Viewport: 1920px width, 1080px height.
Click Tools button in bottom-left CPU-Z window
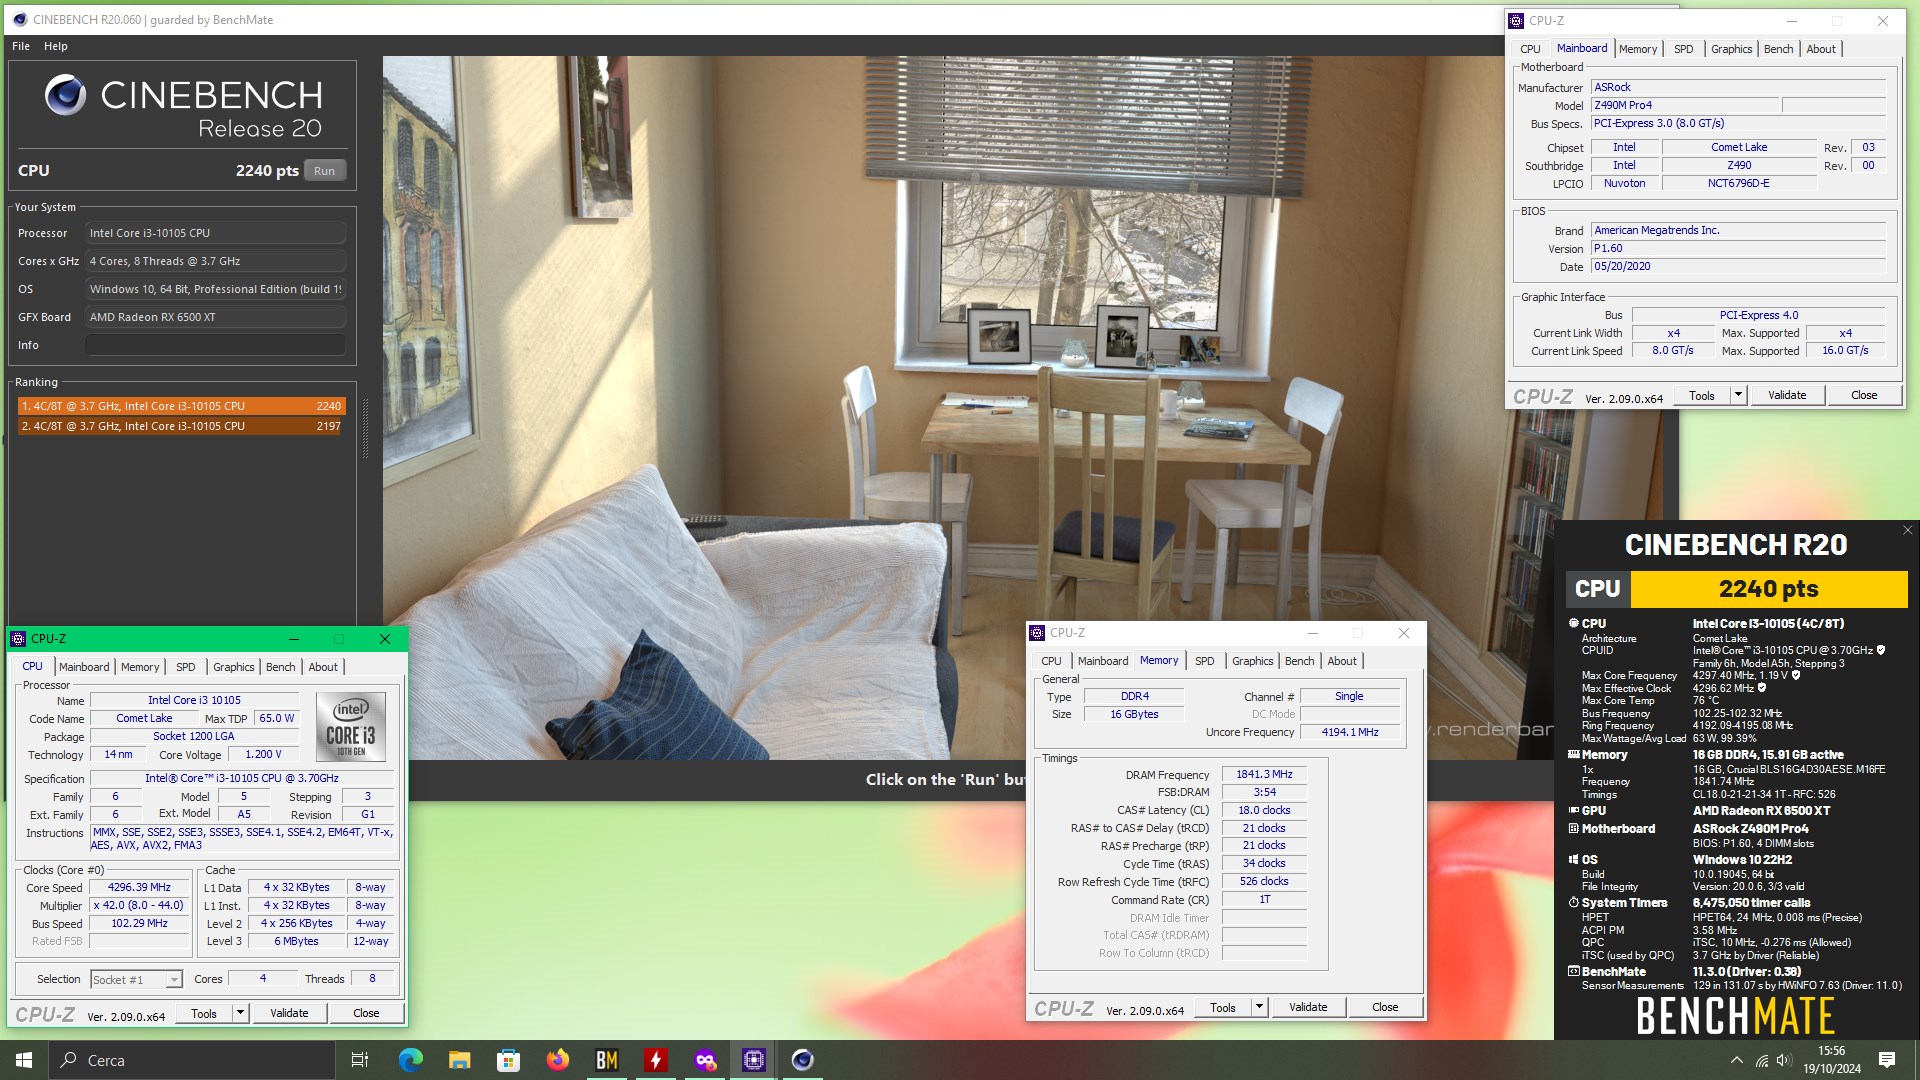pos(204,1013)
